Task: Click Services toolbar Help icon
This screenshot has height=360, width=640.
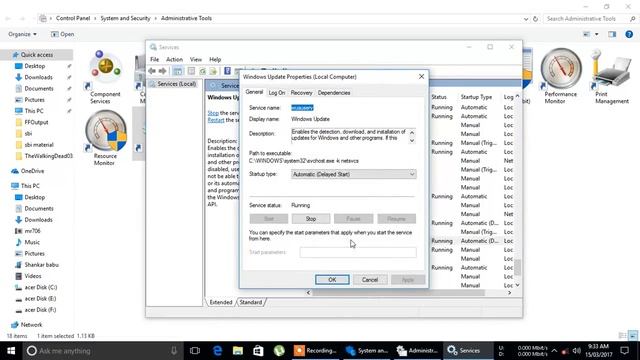Action: (227, 71)
